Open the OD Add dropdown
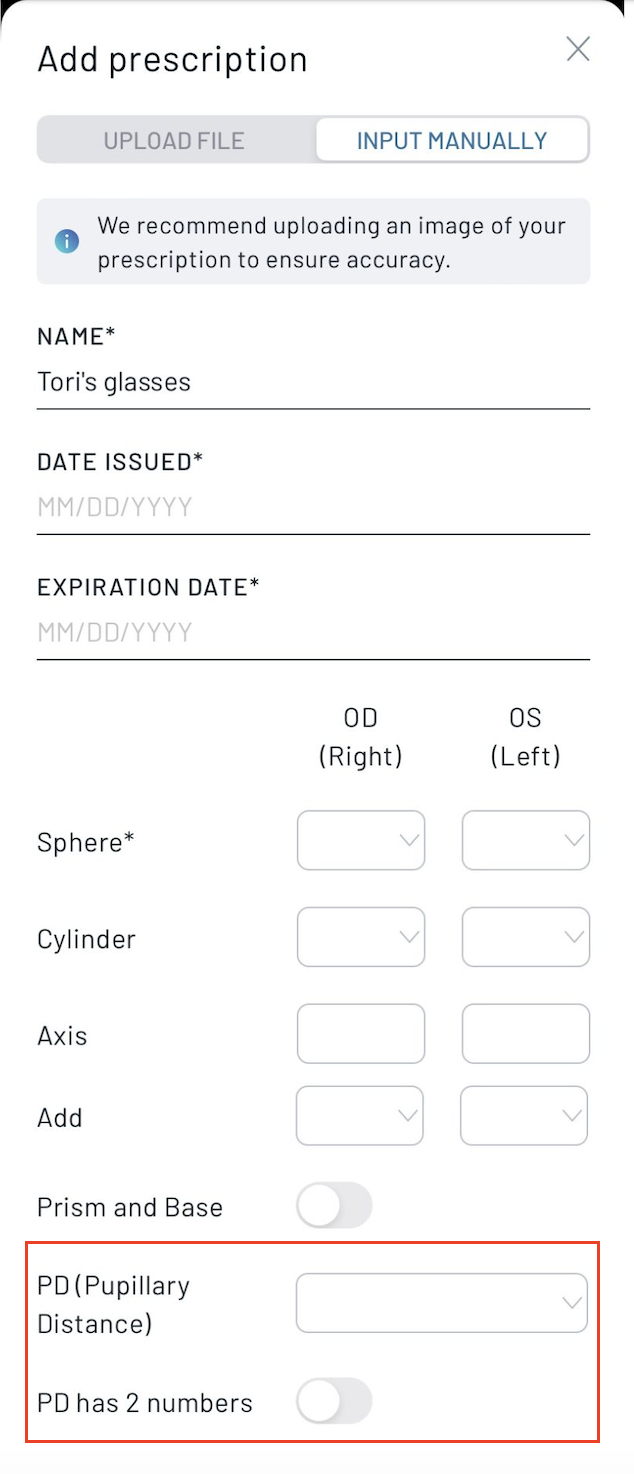 pyautogui.click(x=360, y=1115)
